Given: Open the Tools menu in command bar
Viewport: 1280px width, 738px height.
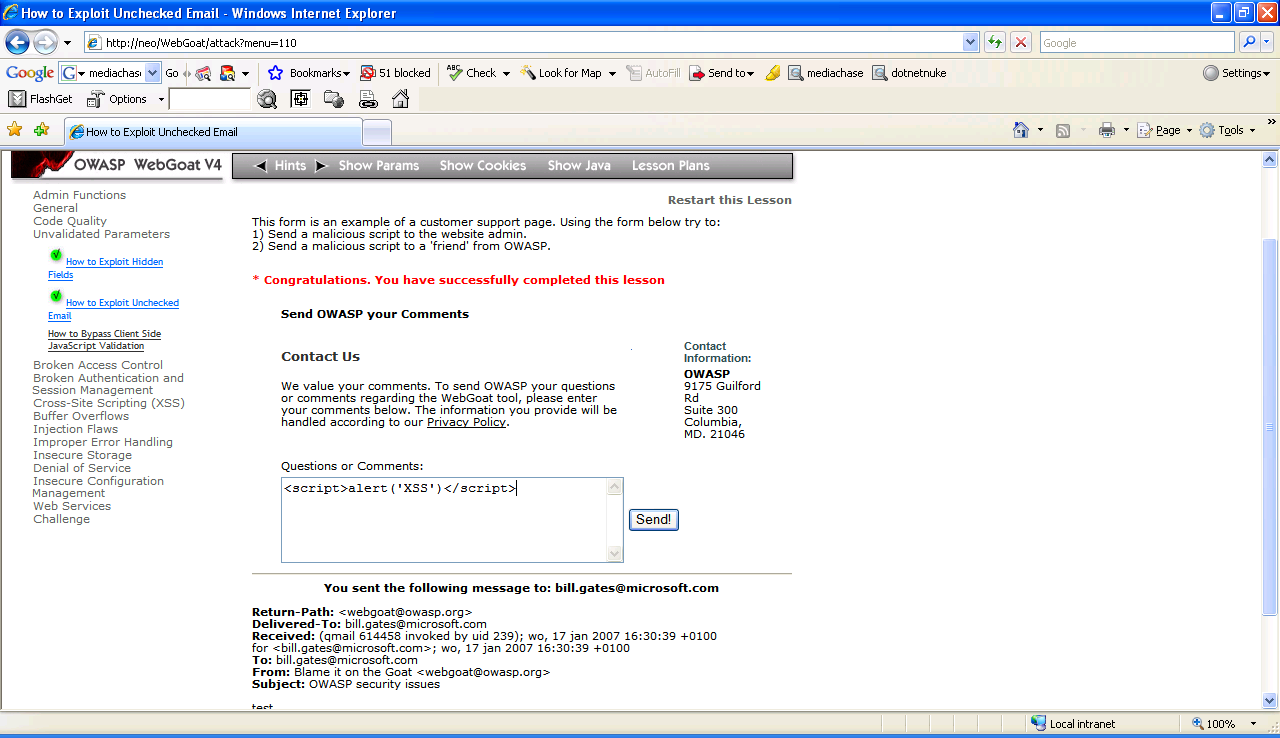Looking at the screenshot, I should coord(1228,130).
